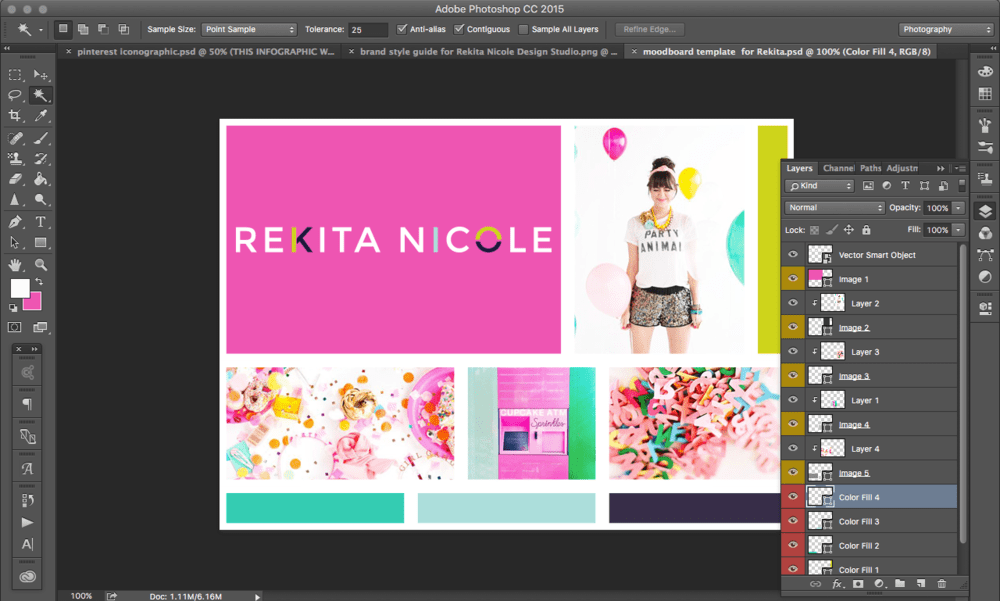Swap foreground and background colors
Viewport: 1000px width, 601px height.
39,281
